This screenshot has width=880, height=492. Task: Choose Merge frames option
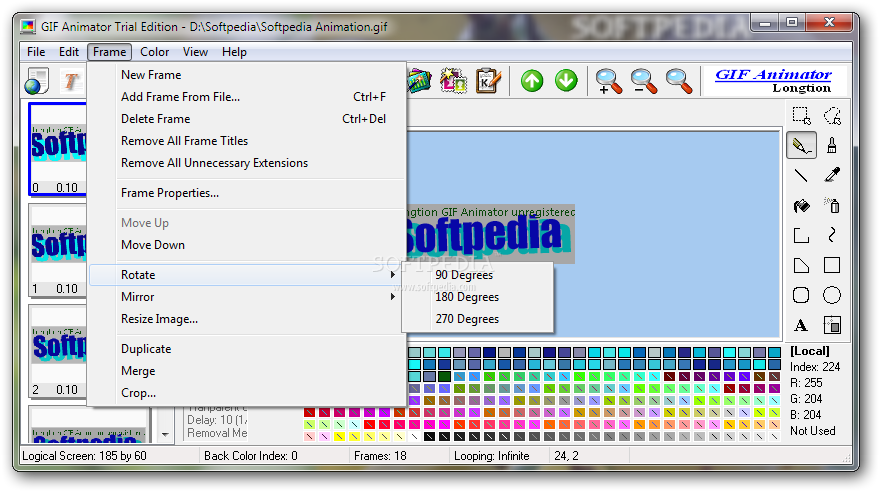point(246,371)
